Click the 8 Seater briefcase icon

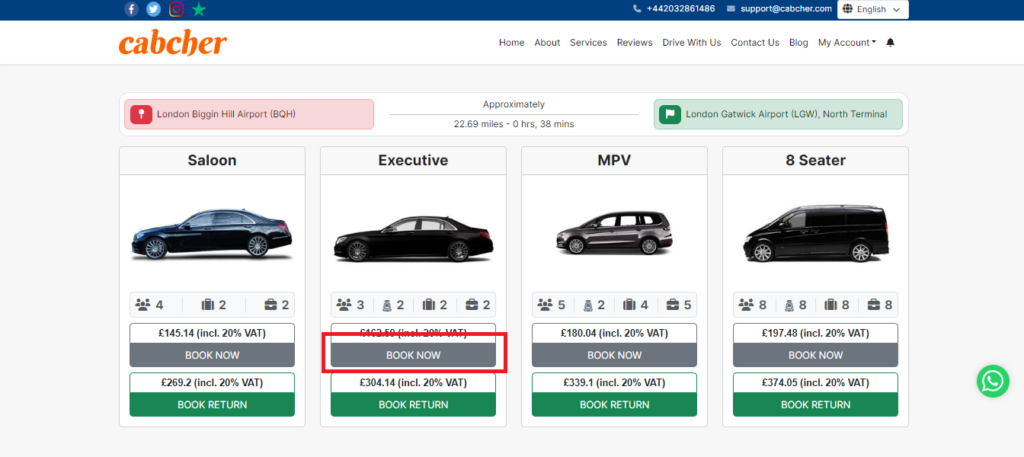coord(874,304)
